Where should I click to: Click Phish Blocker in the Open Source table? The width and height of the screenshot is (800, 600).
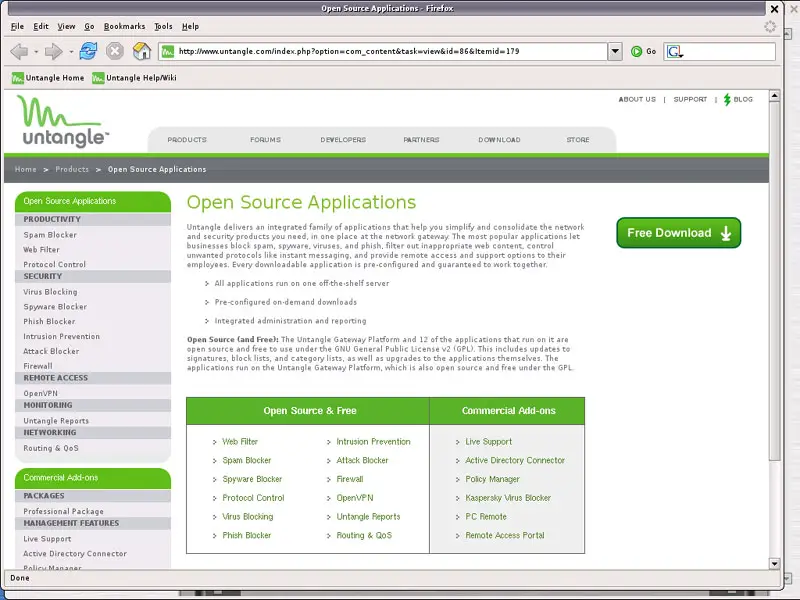(x=247, y=536)
